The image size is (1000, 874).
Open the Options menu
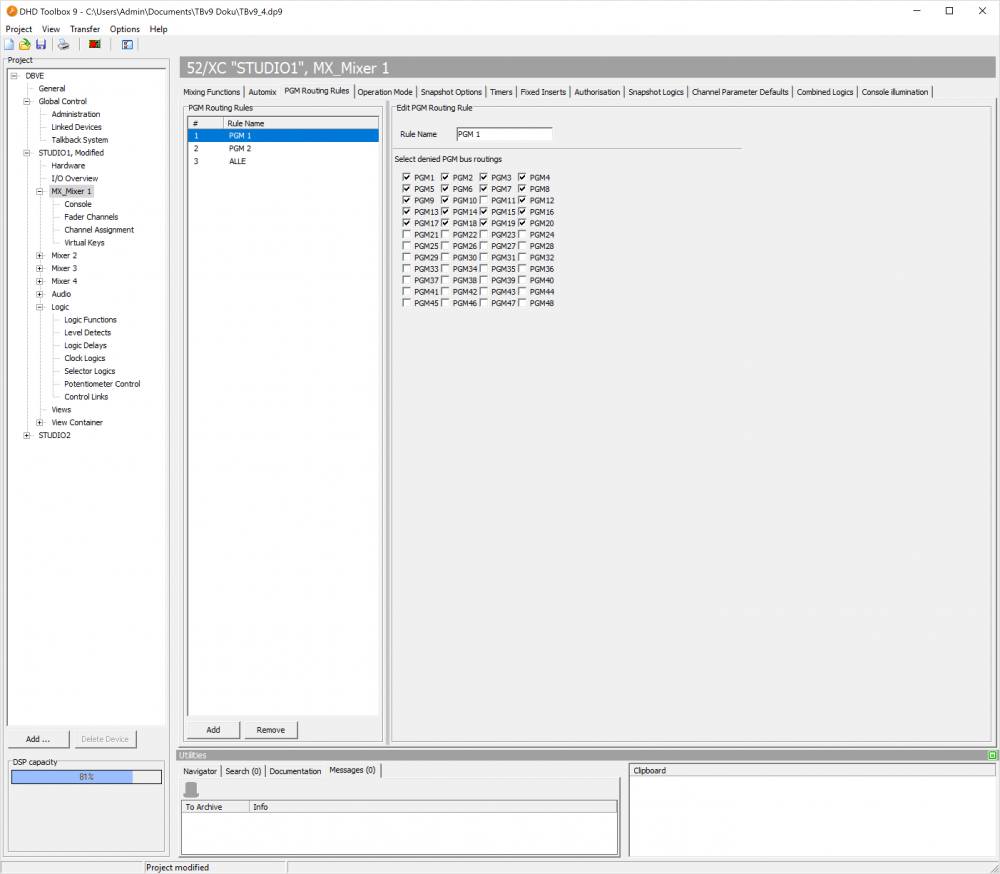click(124, 29)
